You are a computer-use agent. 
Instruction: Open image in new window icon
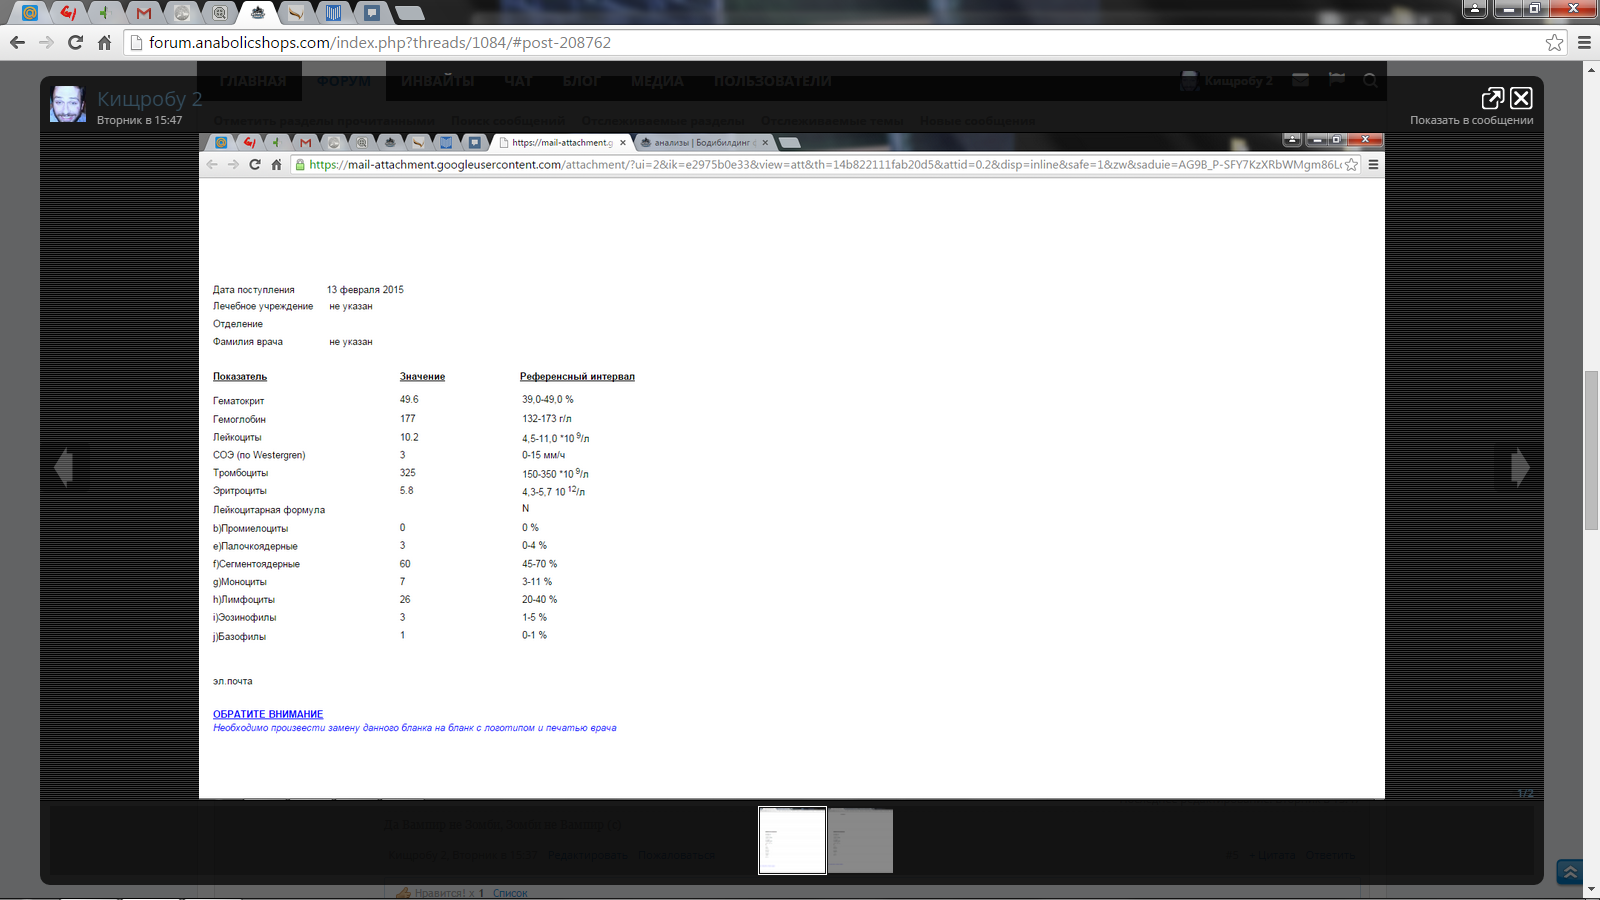(1492, 98)
